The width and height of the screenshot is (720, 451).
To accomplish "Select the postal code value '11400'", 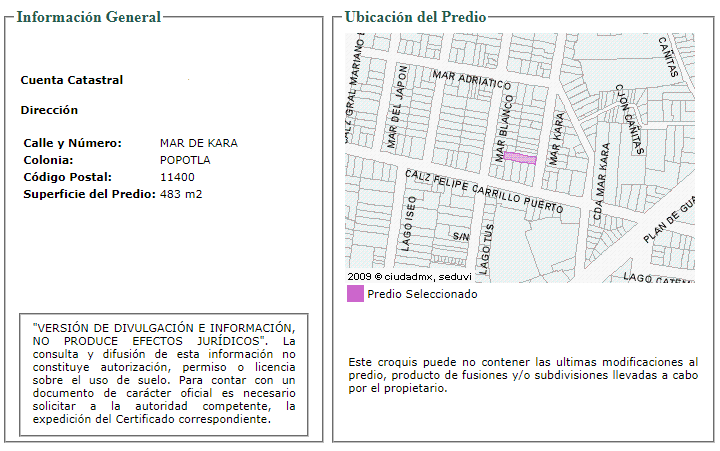I will [x=177, y=177].
